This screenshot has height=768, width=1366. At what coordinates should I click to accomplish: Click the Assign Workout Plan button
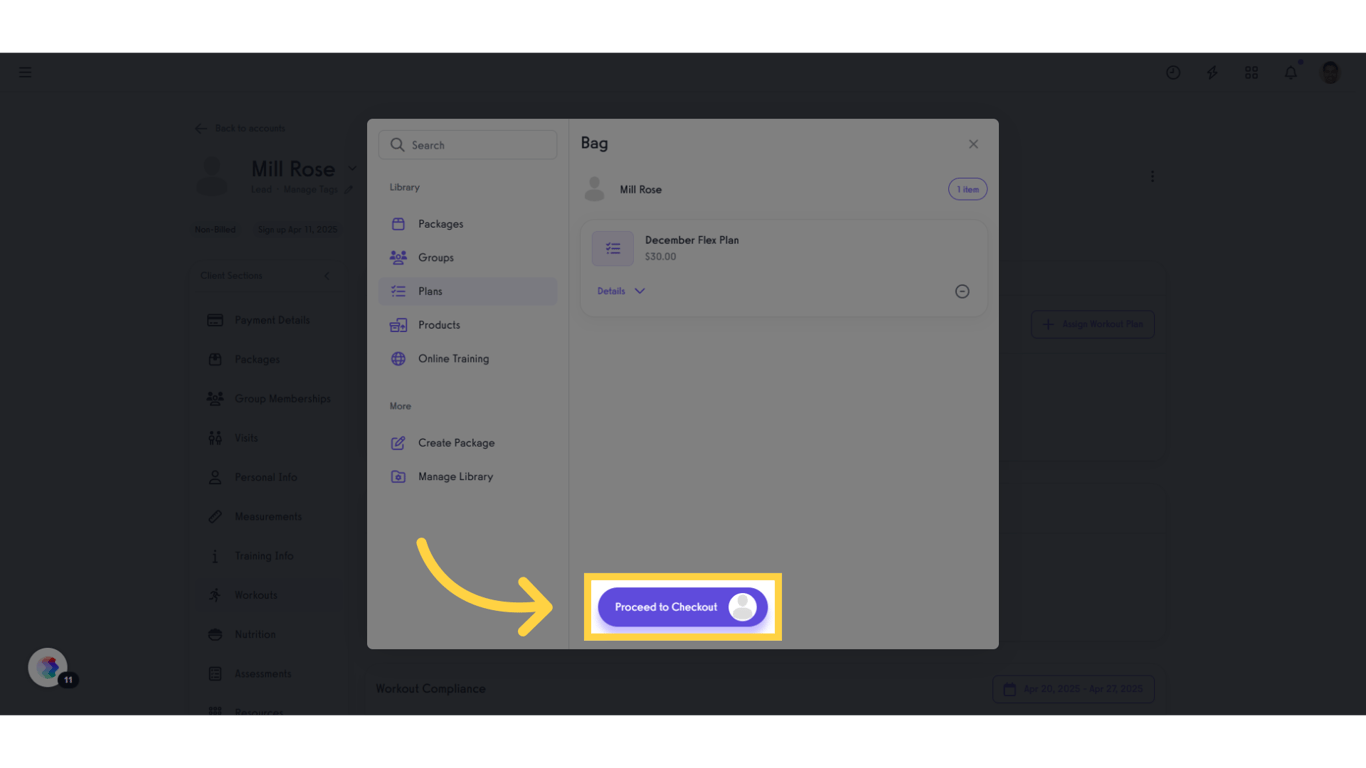(x=1093, y=324)
